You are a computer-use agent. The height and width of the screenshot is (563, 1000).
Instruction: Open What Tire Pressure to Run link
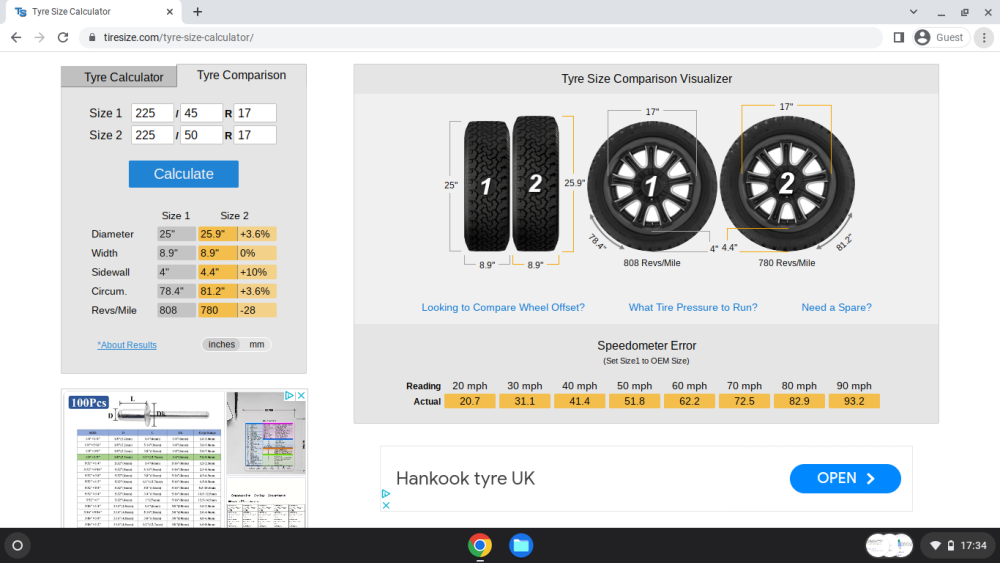click(x=693, y=307)
